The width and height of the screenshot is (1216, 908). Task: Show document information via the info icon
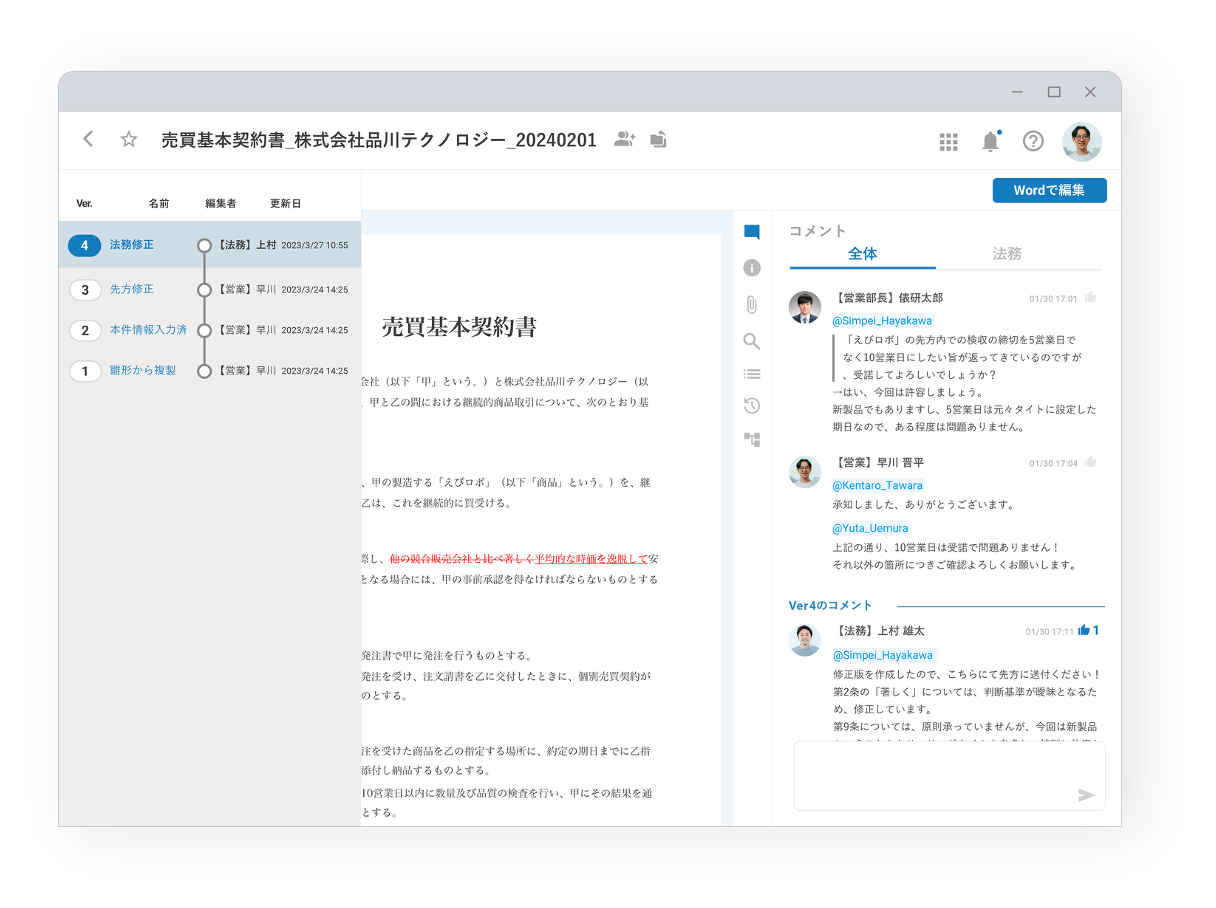[x=752, y=268]
